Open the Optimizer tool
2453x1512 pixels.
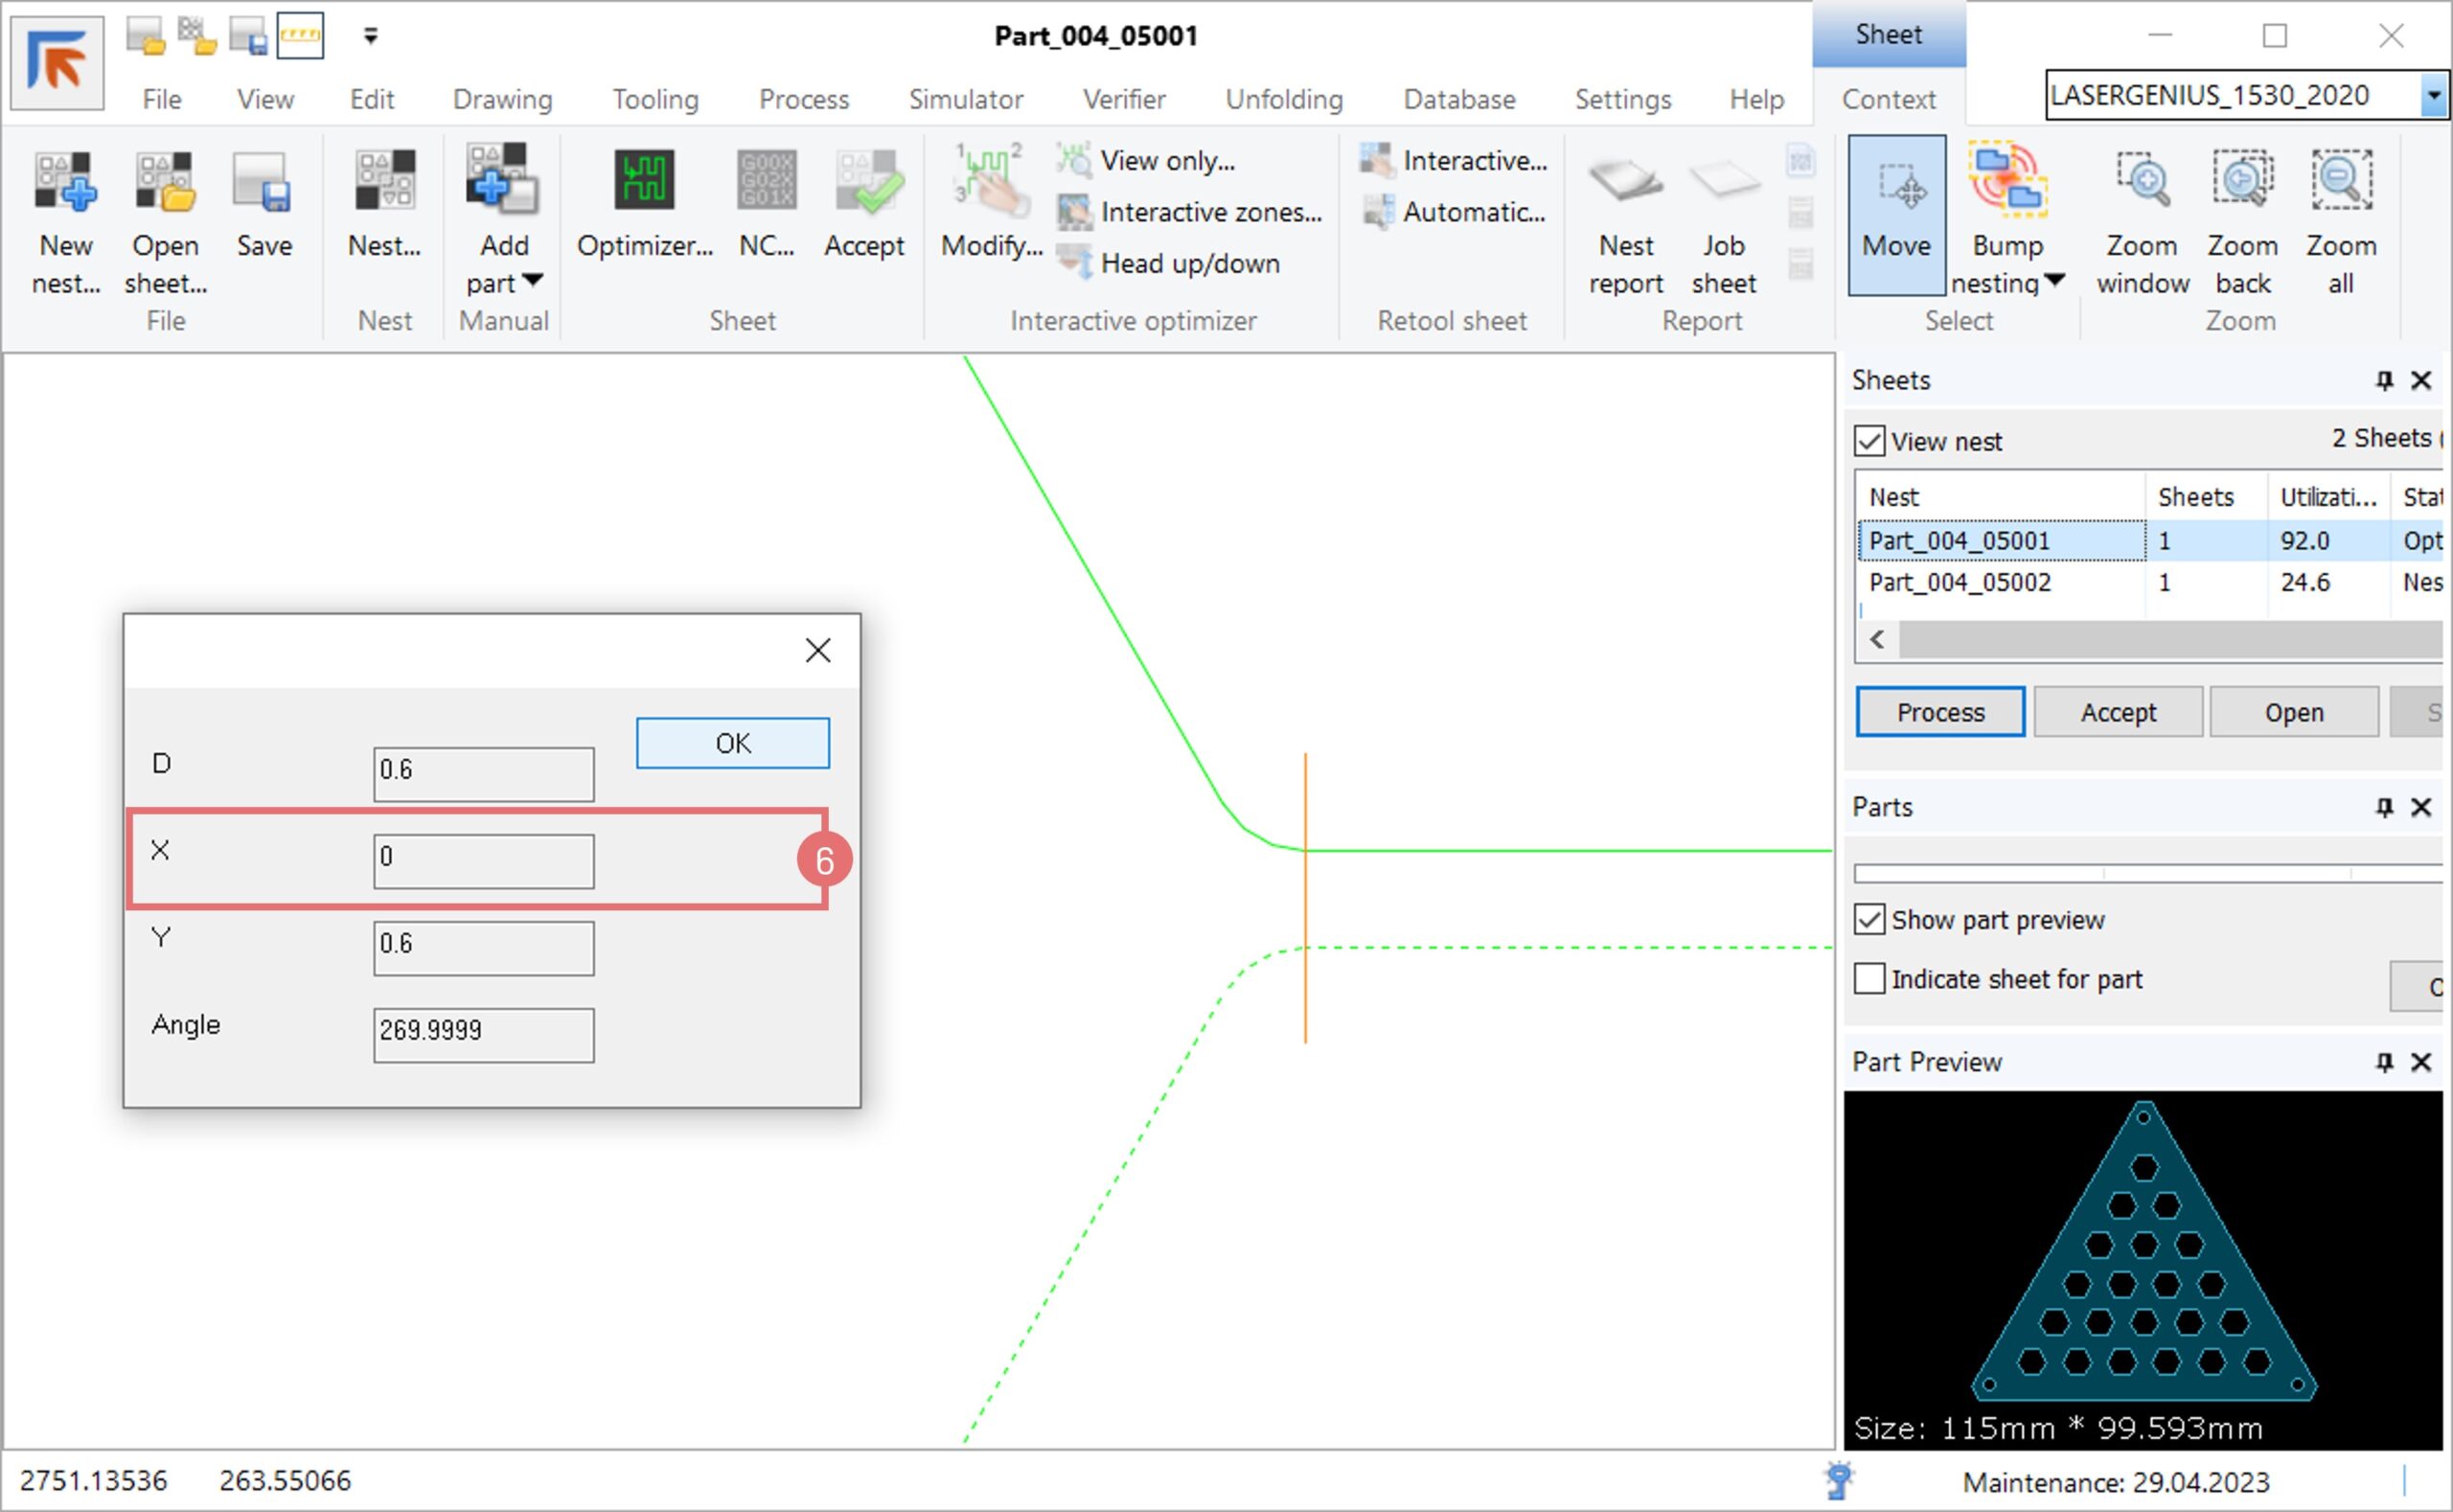coord(644,182)
